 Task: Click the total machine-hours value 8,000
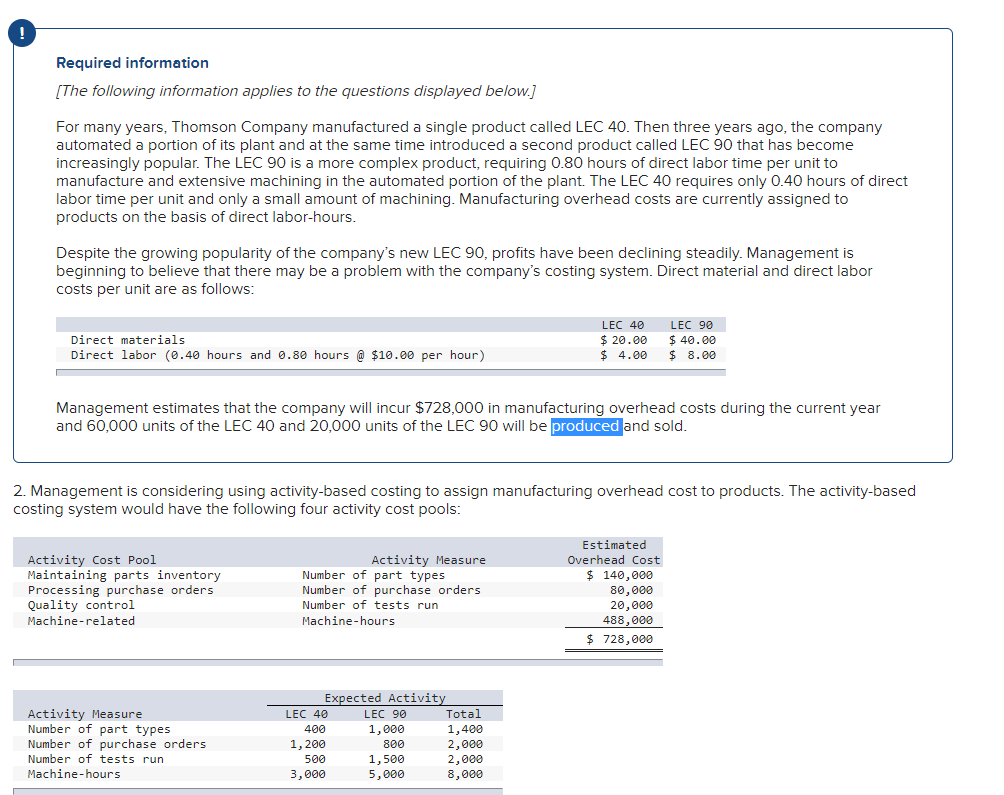[465, 774]
